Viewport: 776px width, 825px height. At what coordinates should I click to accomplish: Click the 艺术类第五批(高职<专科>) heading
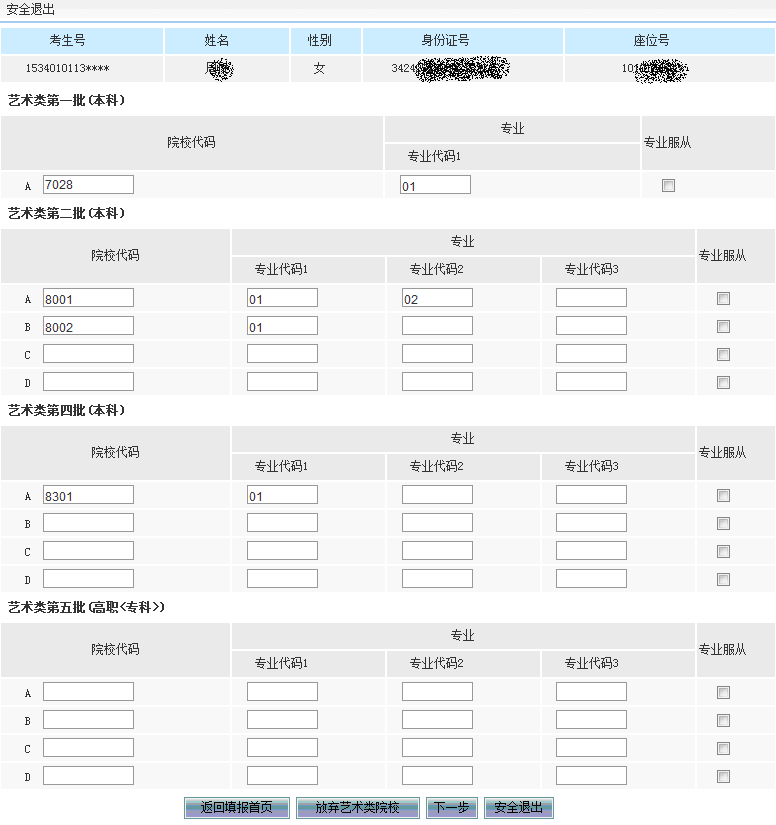[x=87, y=607]
